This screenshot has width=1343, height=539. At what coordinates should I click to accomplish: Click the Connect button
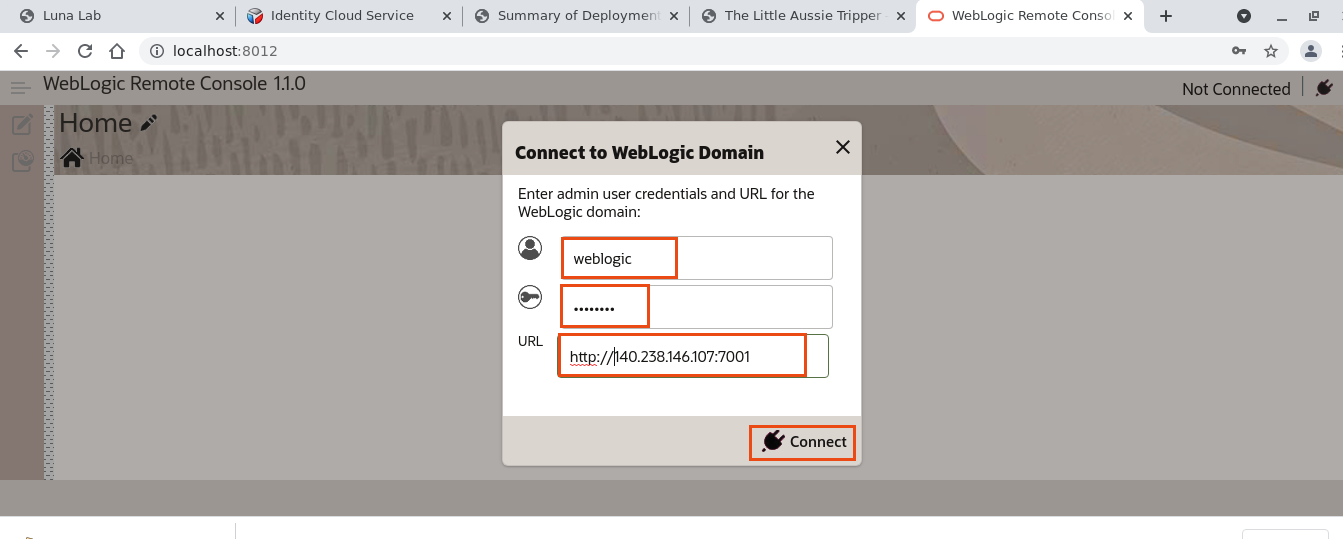coord(803,442)
